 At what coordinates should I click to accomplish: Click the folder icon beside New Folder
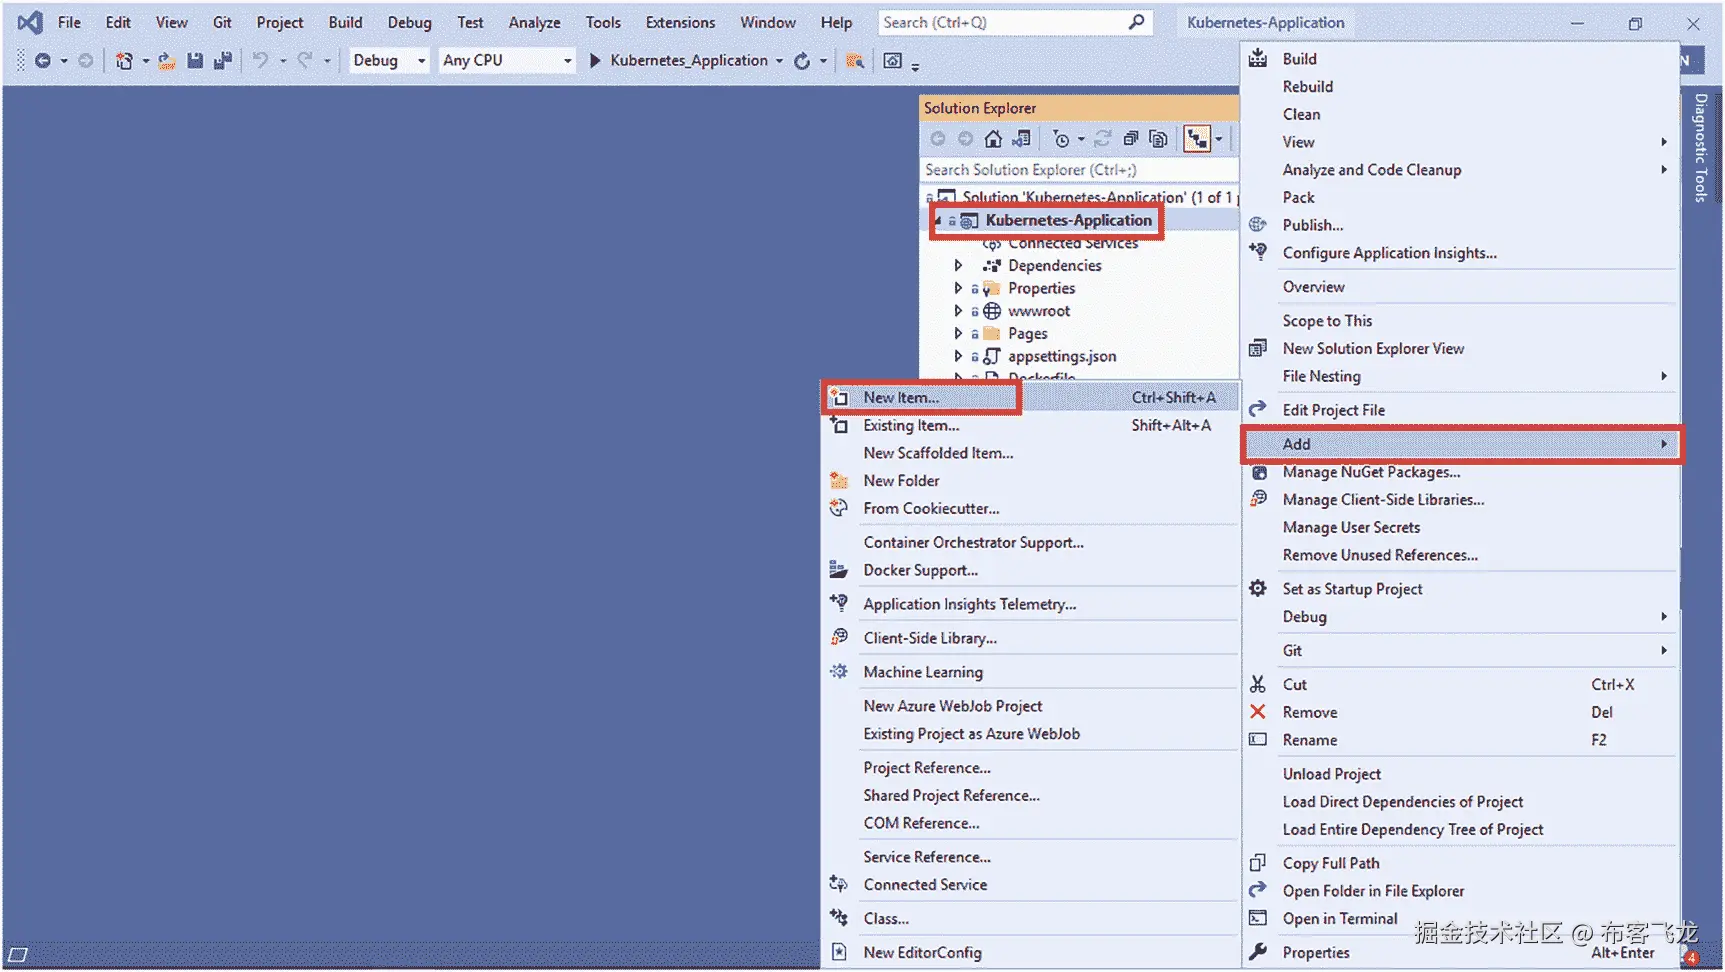(839, 481)
